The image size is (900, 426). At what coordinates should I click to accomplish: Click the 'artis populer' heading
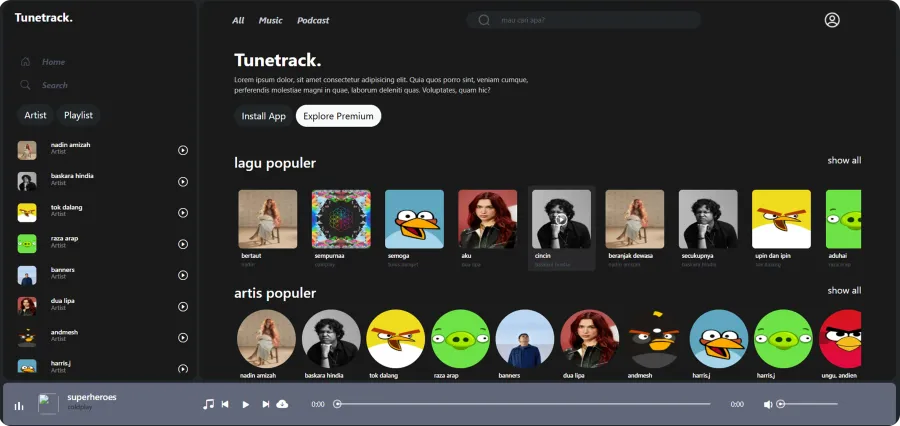[275, 293]
